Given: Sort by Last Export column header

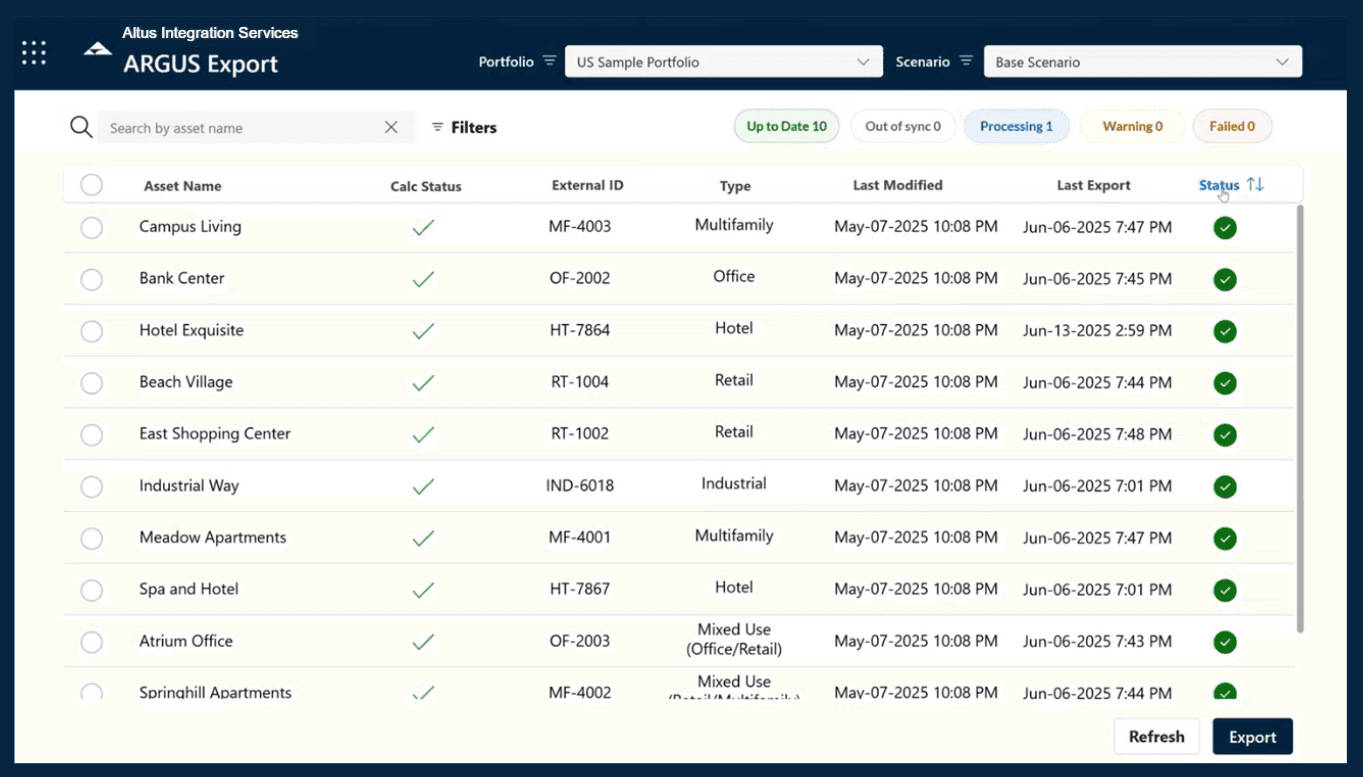Looking at the screenshot, I should point(1094,185).
